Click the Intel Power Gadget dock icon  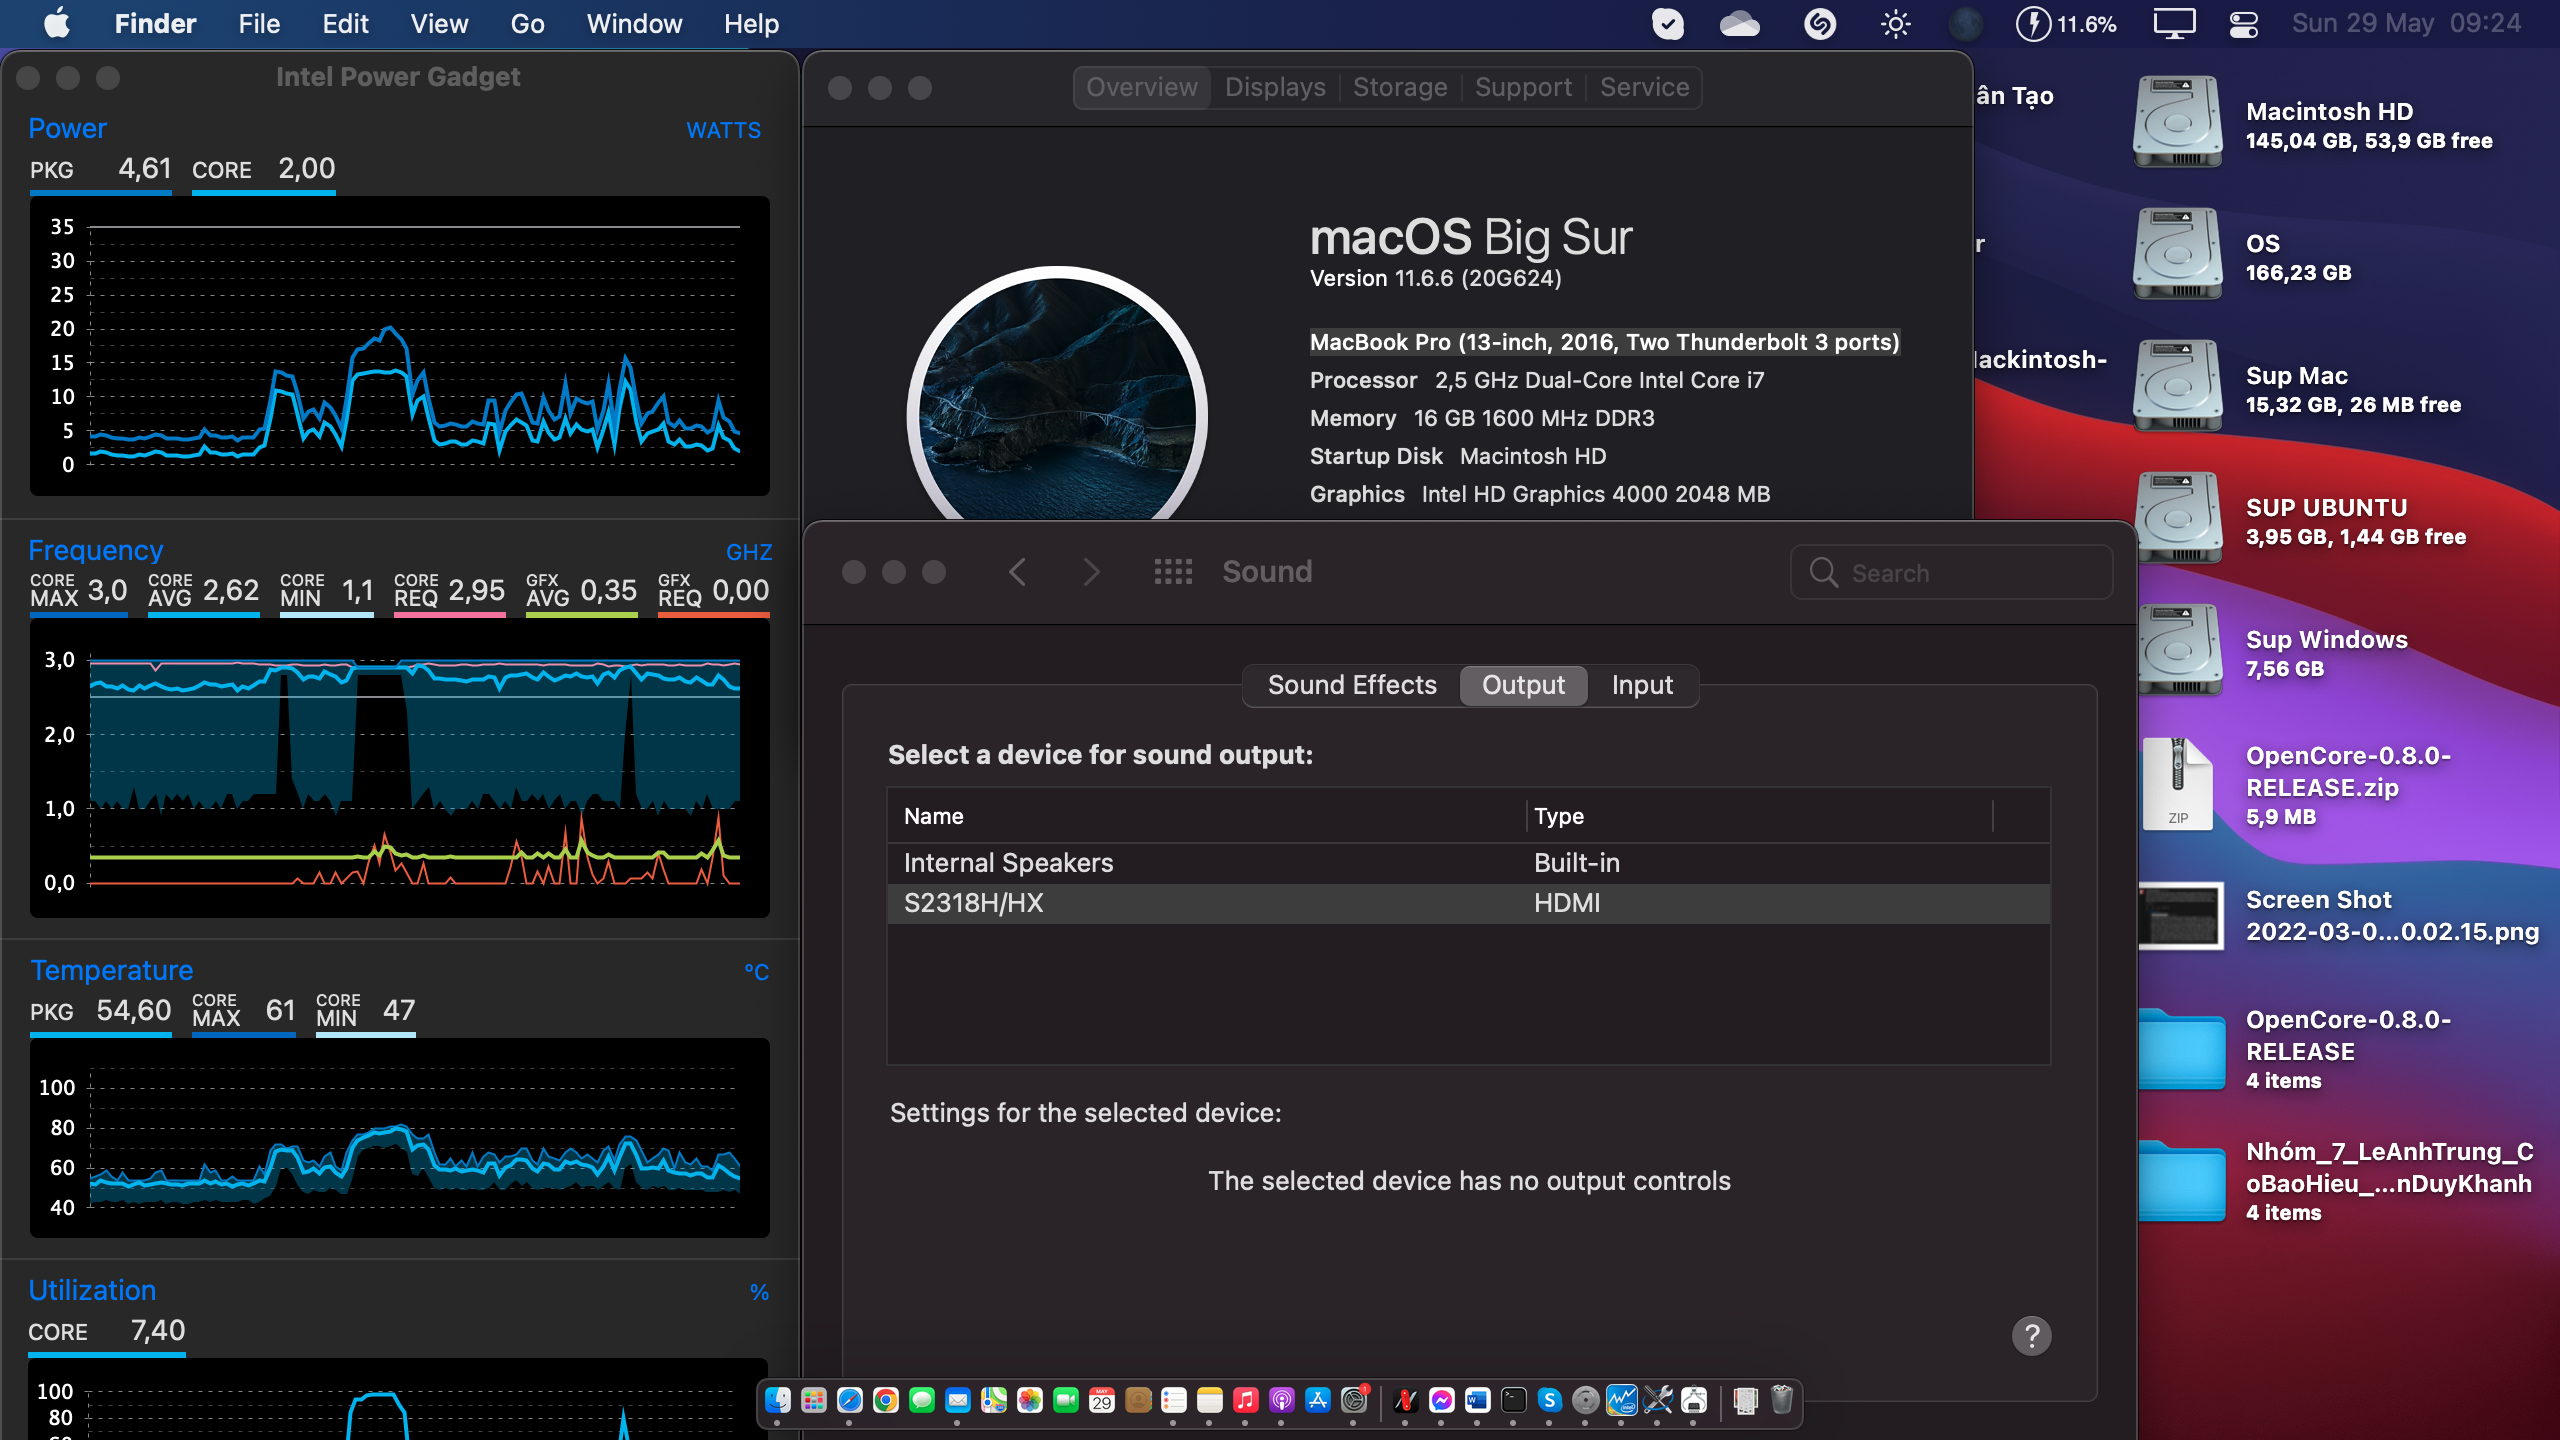tap(1621, 1400)
